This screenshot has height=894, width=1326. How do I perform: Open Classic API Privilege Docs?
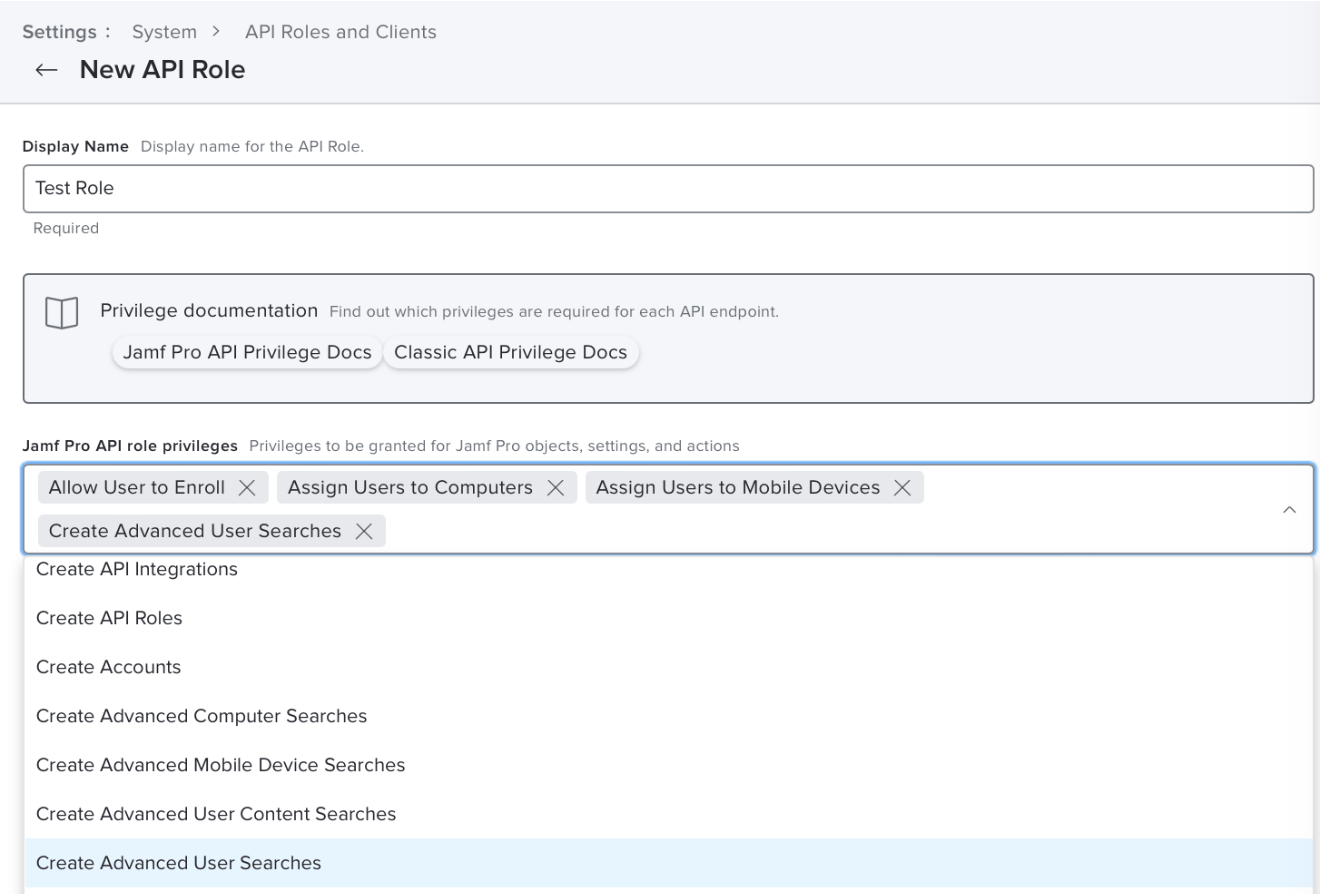(511, 352)
